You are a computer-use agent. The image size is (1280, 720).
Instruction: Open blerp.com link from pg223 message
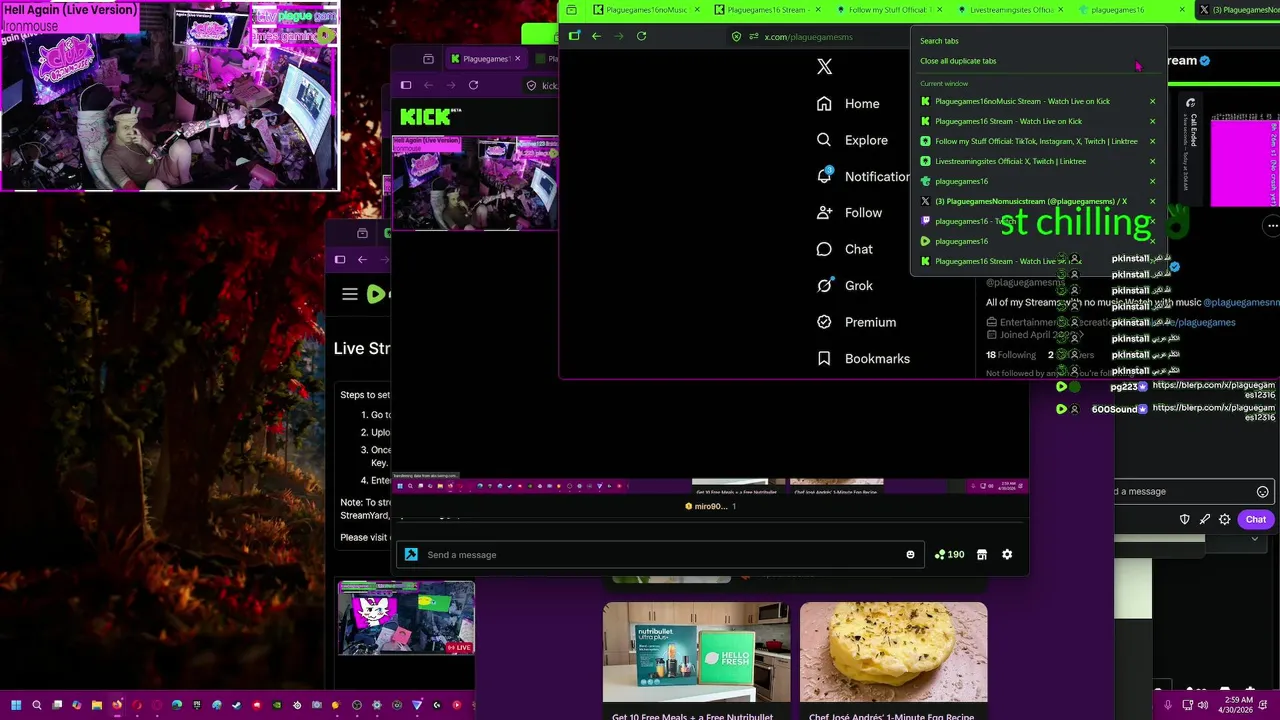pyautogui.click(x=1214, y=390)
